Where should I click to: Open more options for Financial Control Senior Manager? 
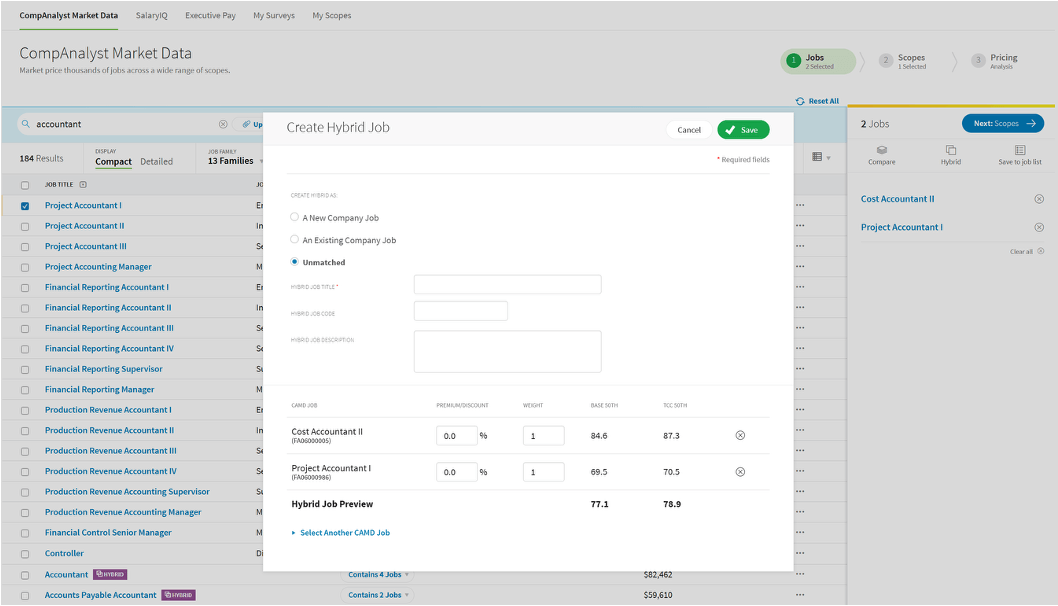pyautogui.click(x=800, y=532)
